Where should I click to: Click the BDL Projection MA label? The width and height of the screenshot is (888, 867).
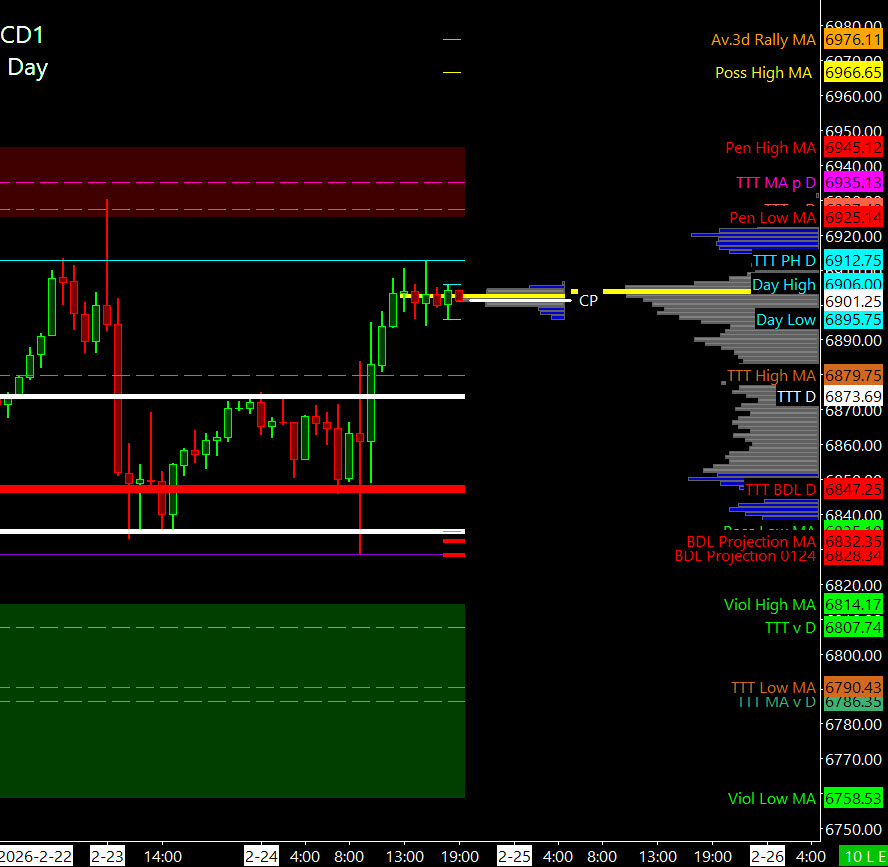(744, 542)
